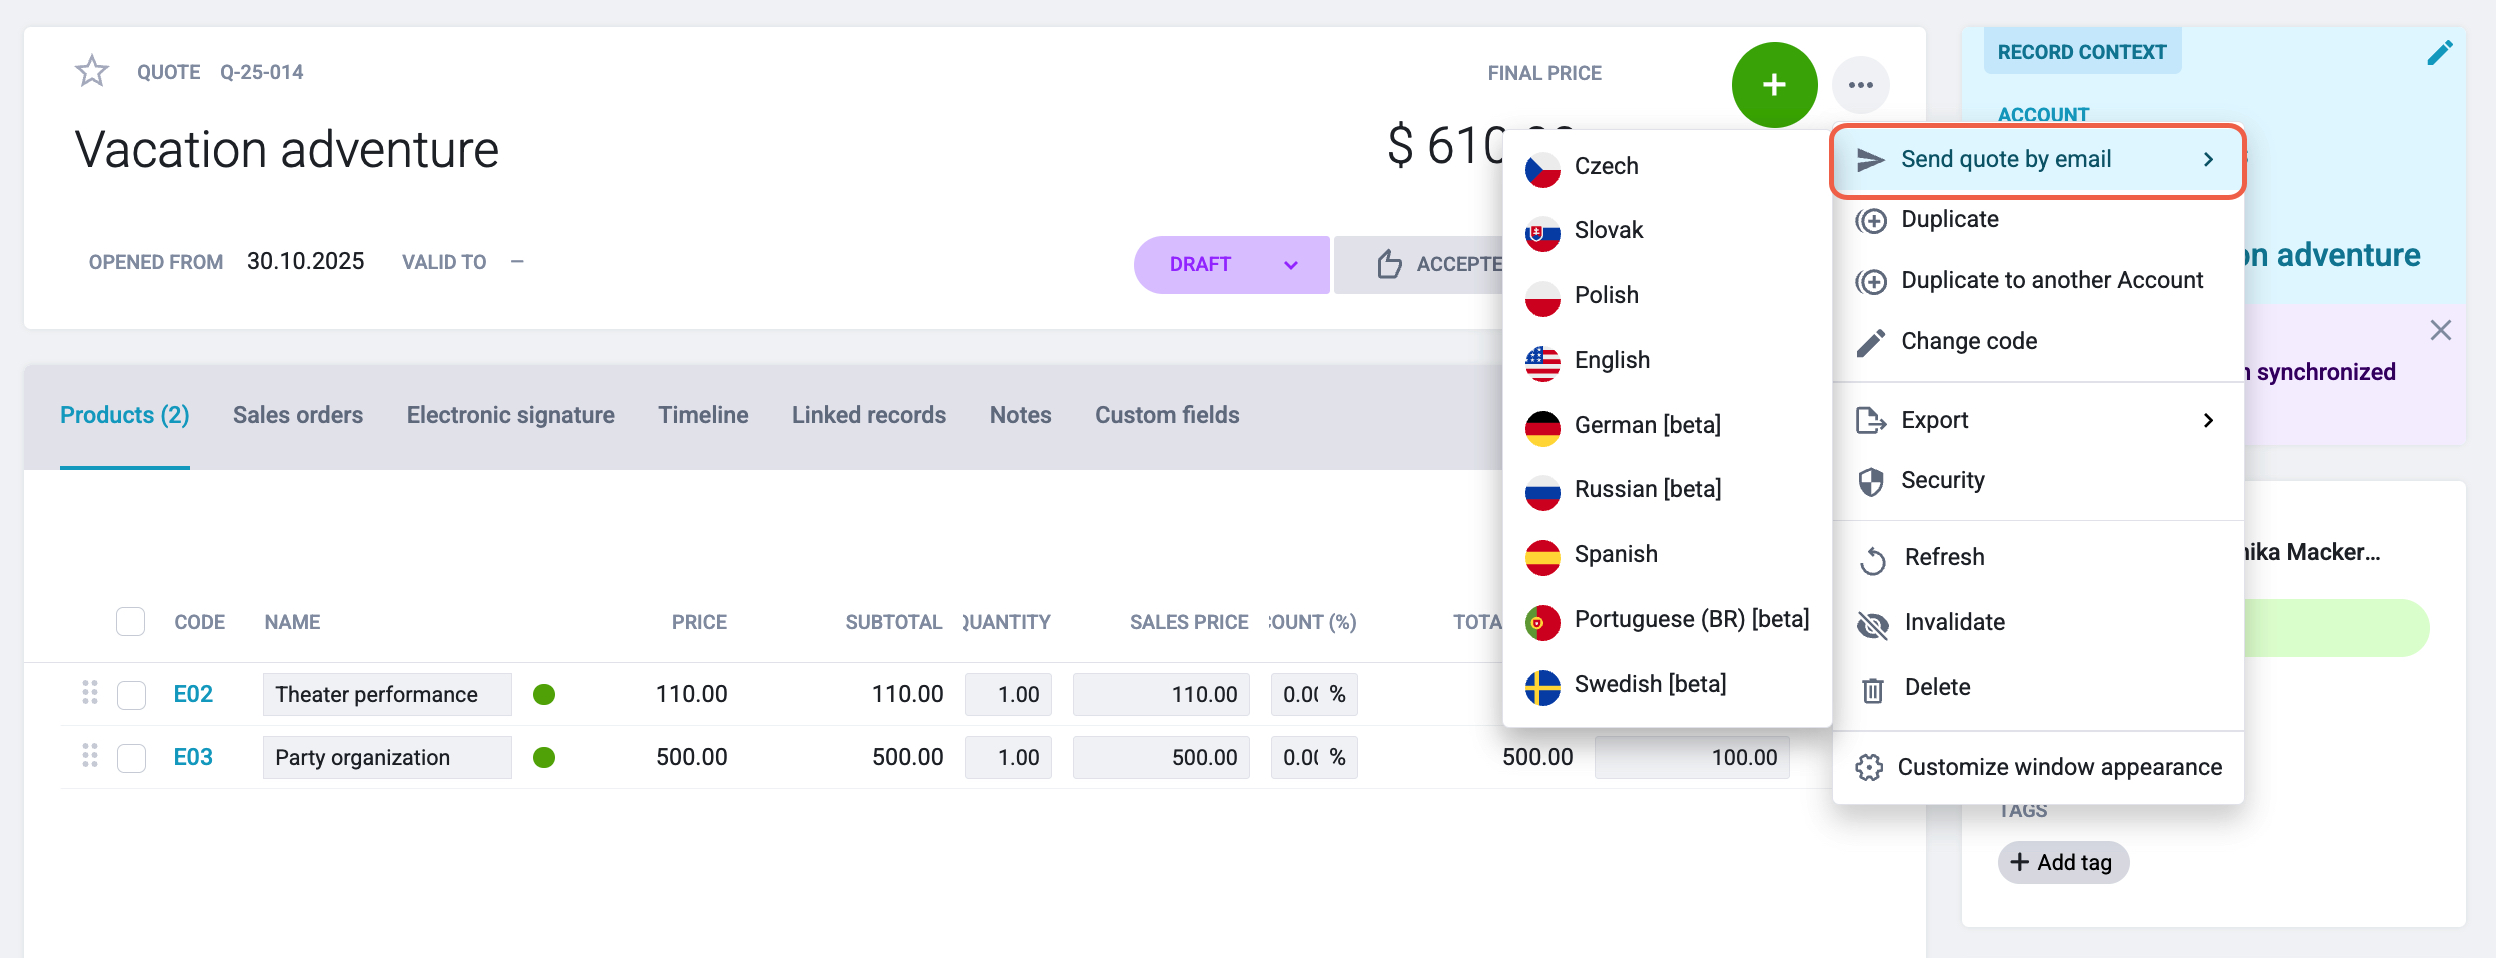Select Portuguese (BR) [beta] language
Image resolution: width=2496 pixels, height=958 pixels.
pyautogui.click(x=1667, y=620)
